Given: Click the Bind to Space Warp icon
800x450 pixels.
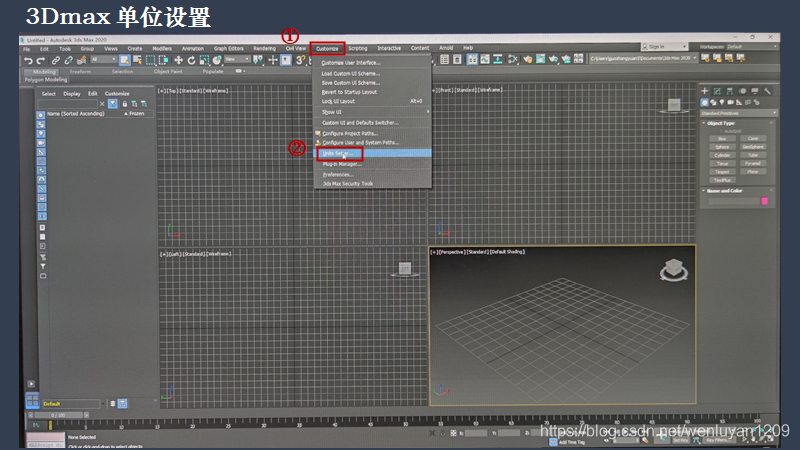Looking at the screenshot, I should point(81,61).
